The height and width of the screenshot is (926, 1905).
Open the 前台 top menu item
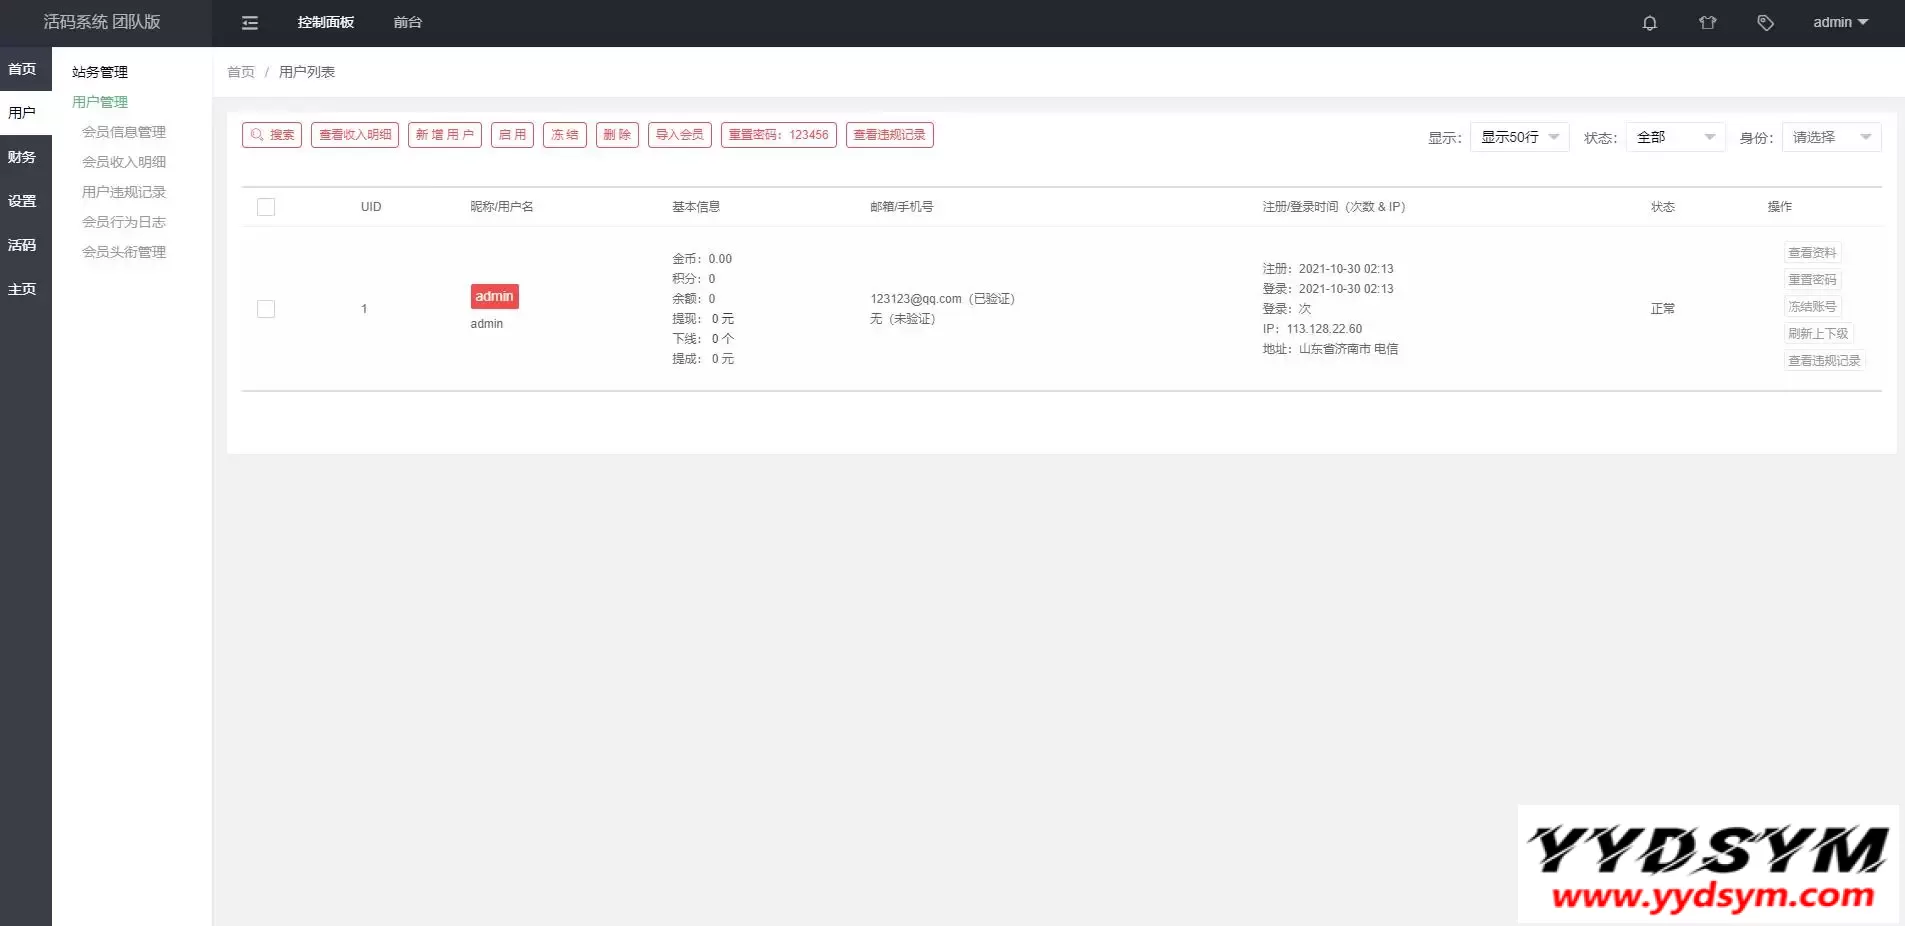pyautogui.click(x=408, y=23)
